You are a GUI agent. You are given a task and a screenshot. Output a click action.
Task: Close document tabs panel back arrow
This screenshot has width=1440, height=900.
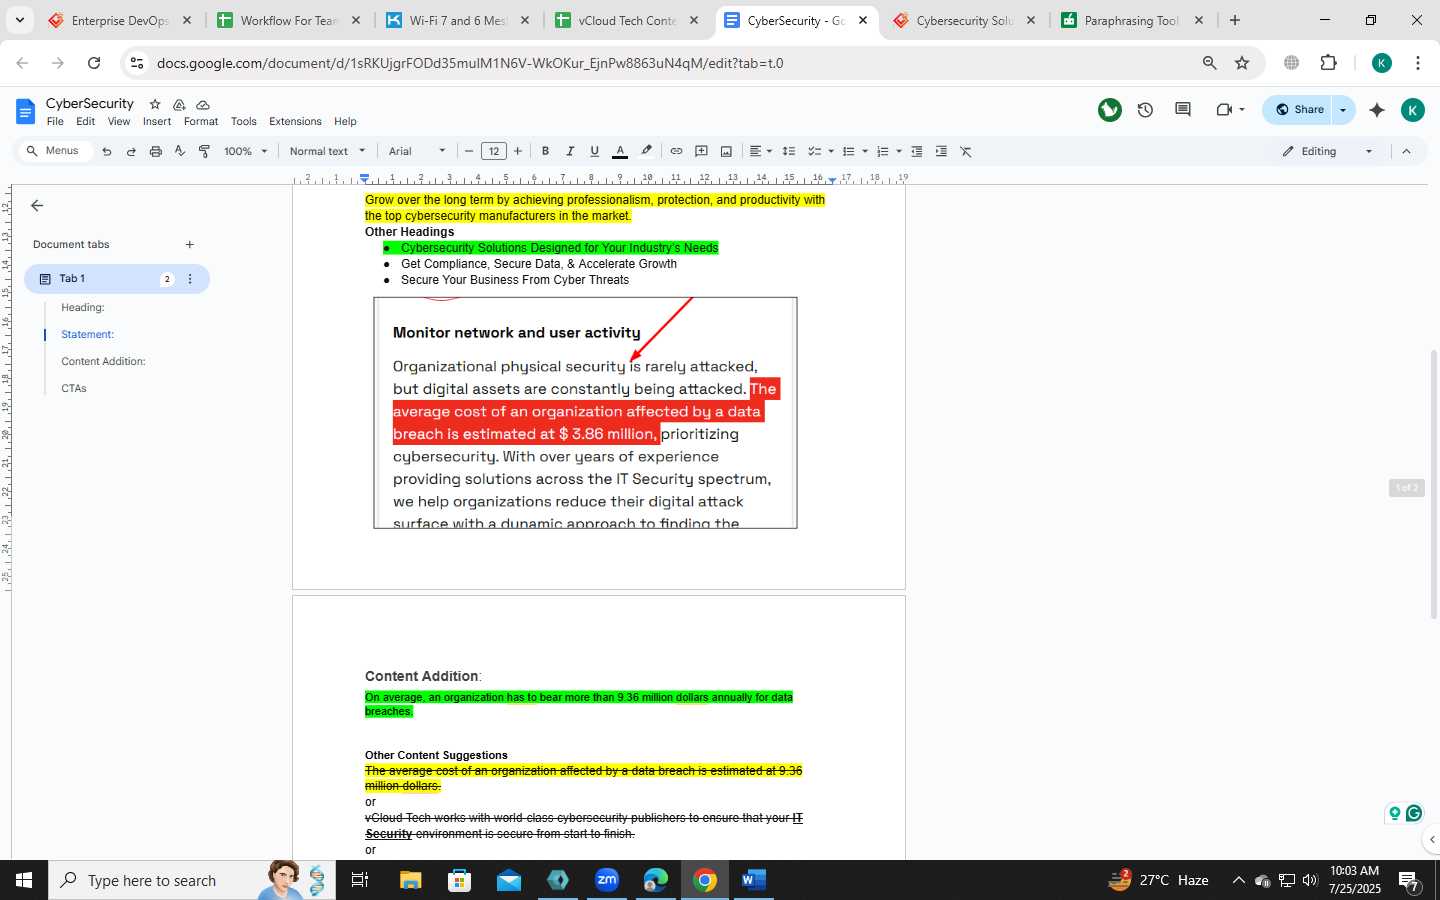37,205
